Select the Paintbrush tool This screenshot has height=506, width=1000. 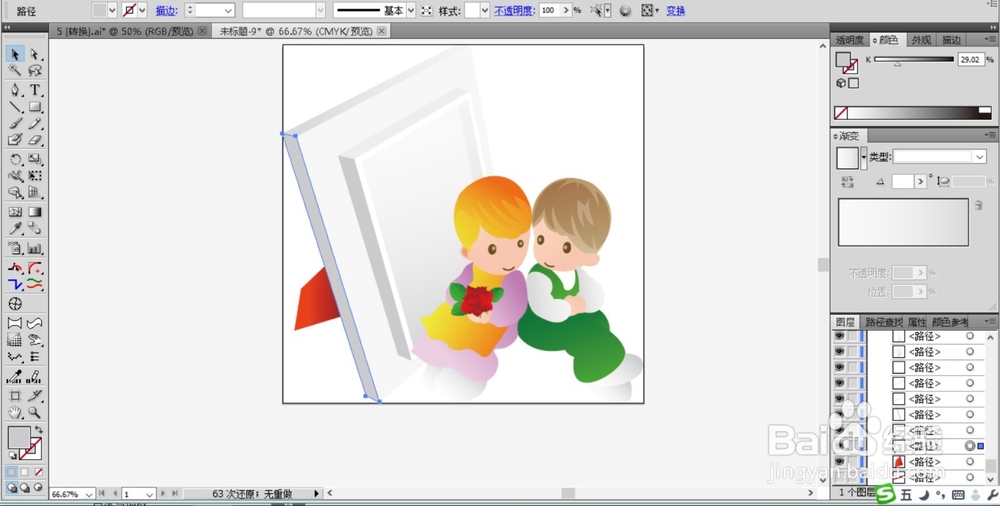coord(15,123)
